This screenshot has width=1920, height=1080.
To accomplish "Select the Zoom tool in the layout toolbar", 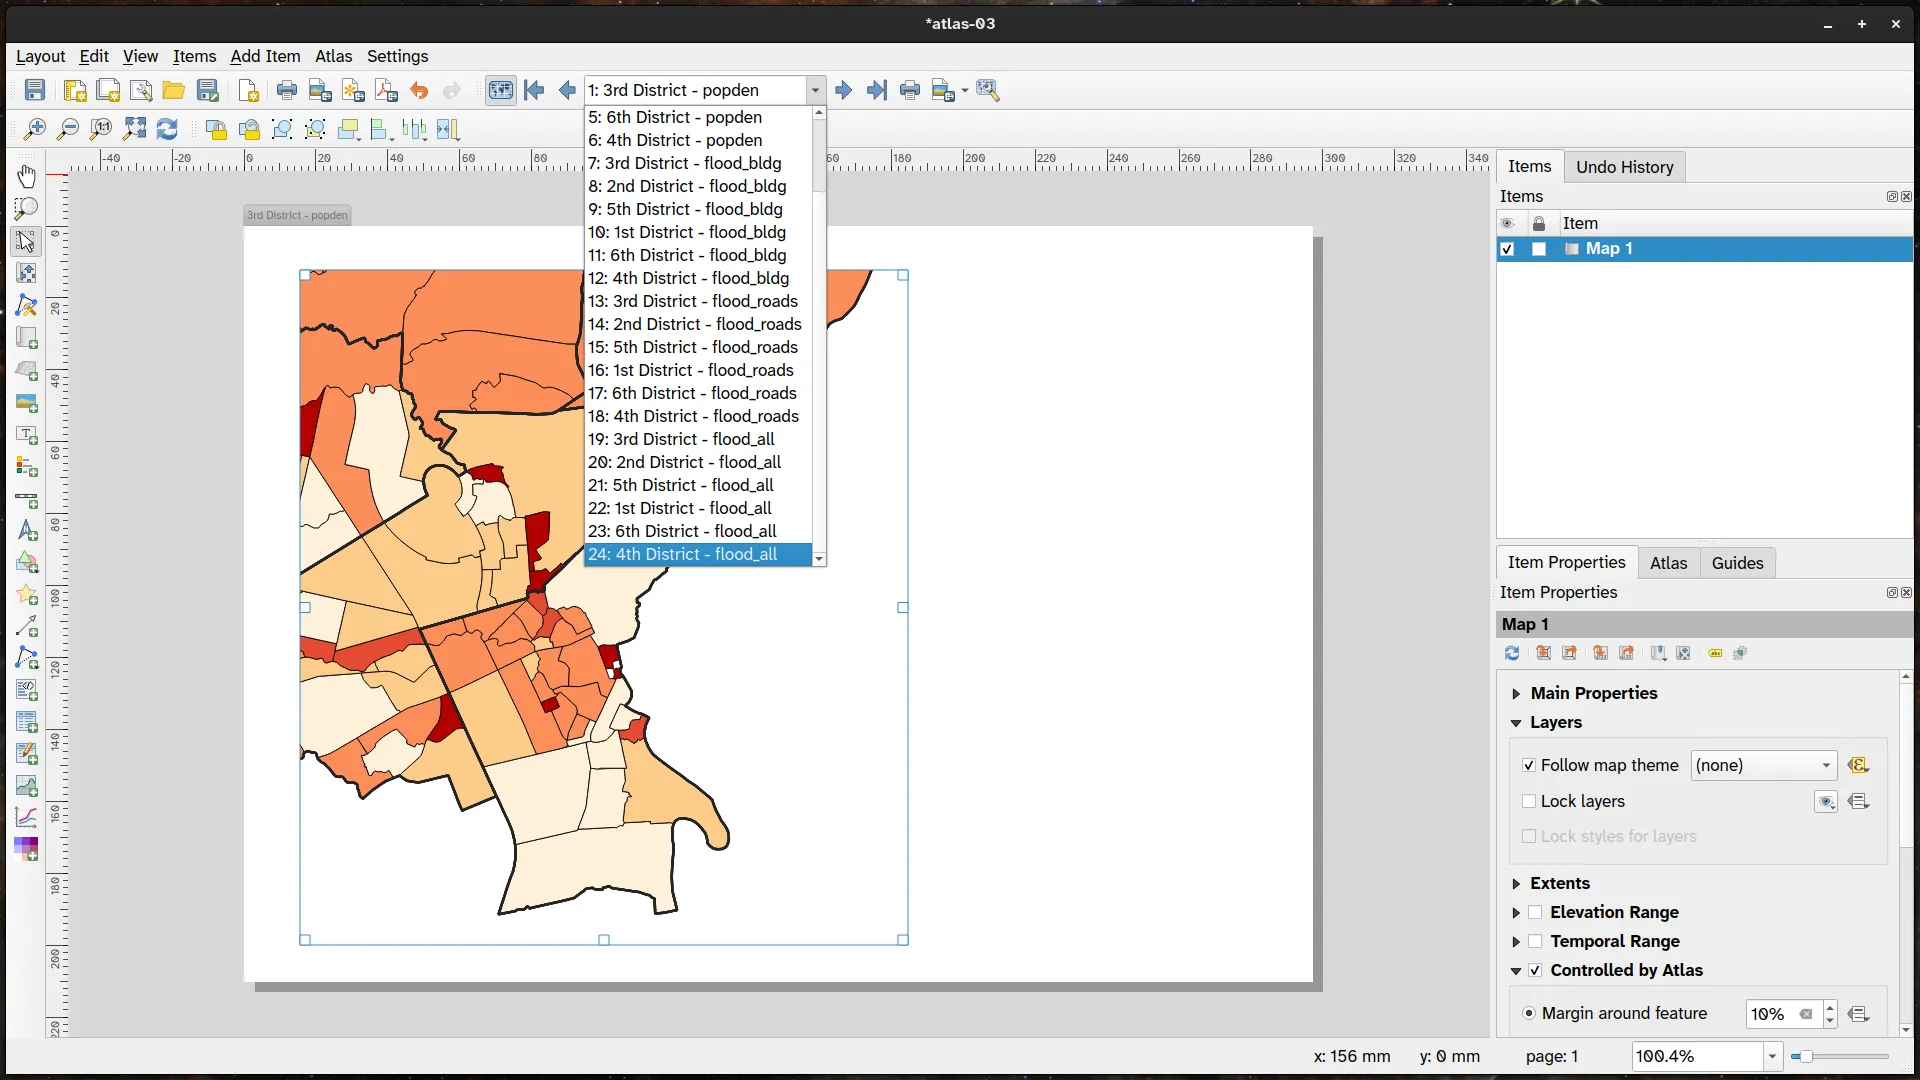I will pos(26,208).
